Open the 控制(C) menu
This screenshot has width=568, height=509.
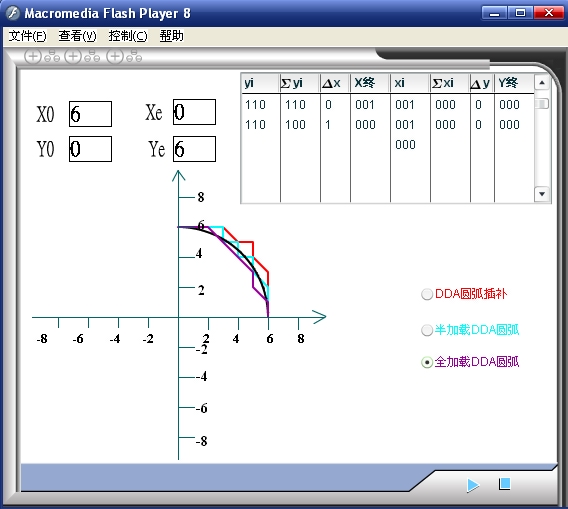pyautogui.click(x=128, y=36)
